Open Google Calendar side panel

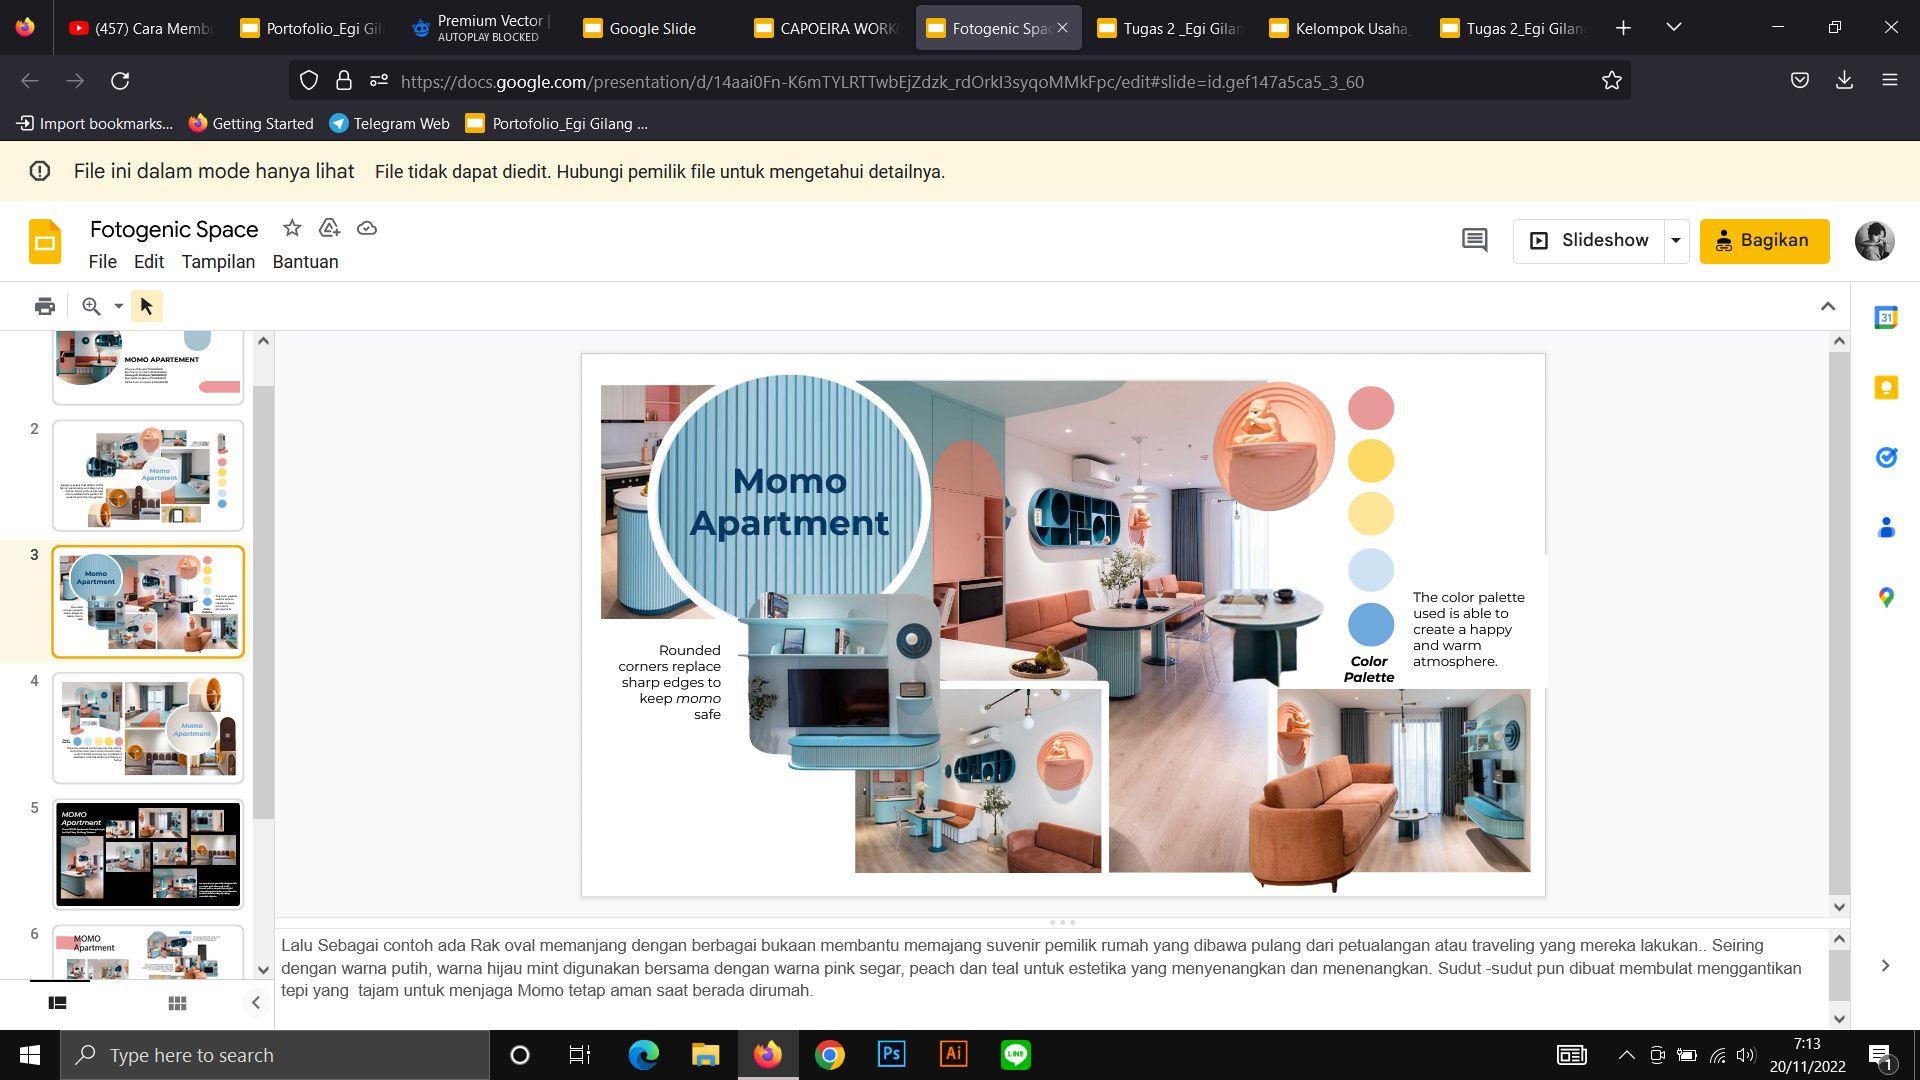[x=1886, y=318]
